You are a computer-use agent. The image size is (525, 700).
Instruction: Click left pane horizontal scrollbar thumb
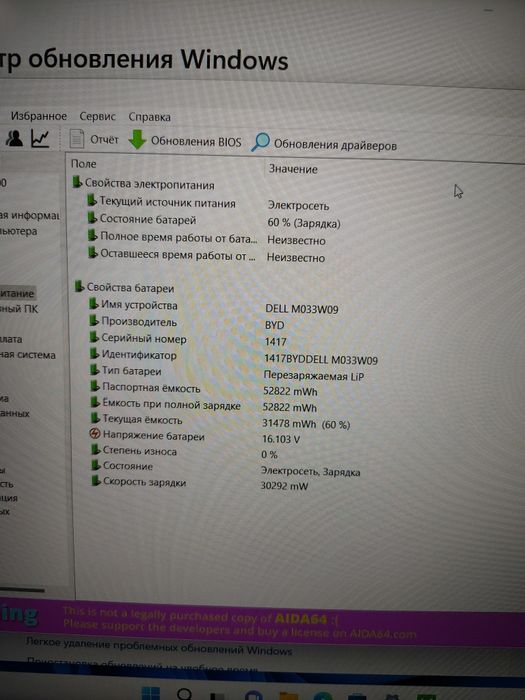pyautogui.click(x=22, y=590)
